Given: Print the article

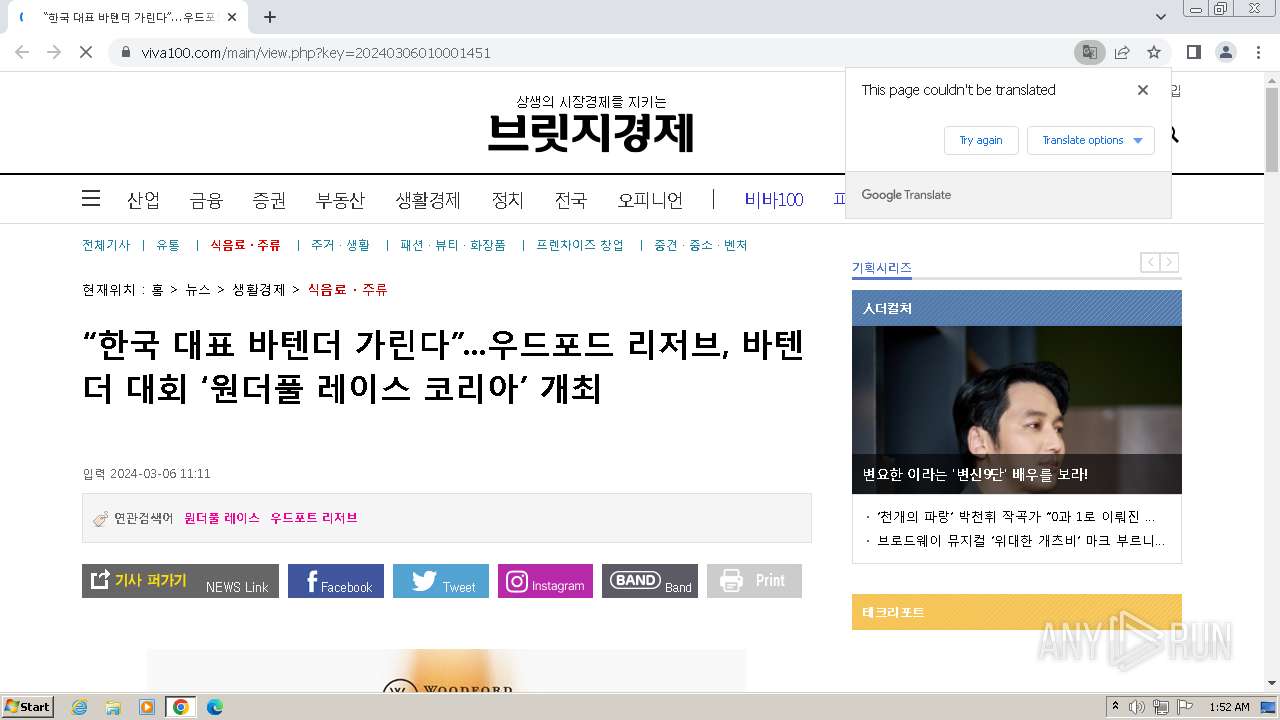Looking at the screenshot, I should (754, 581).
